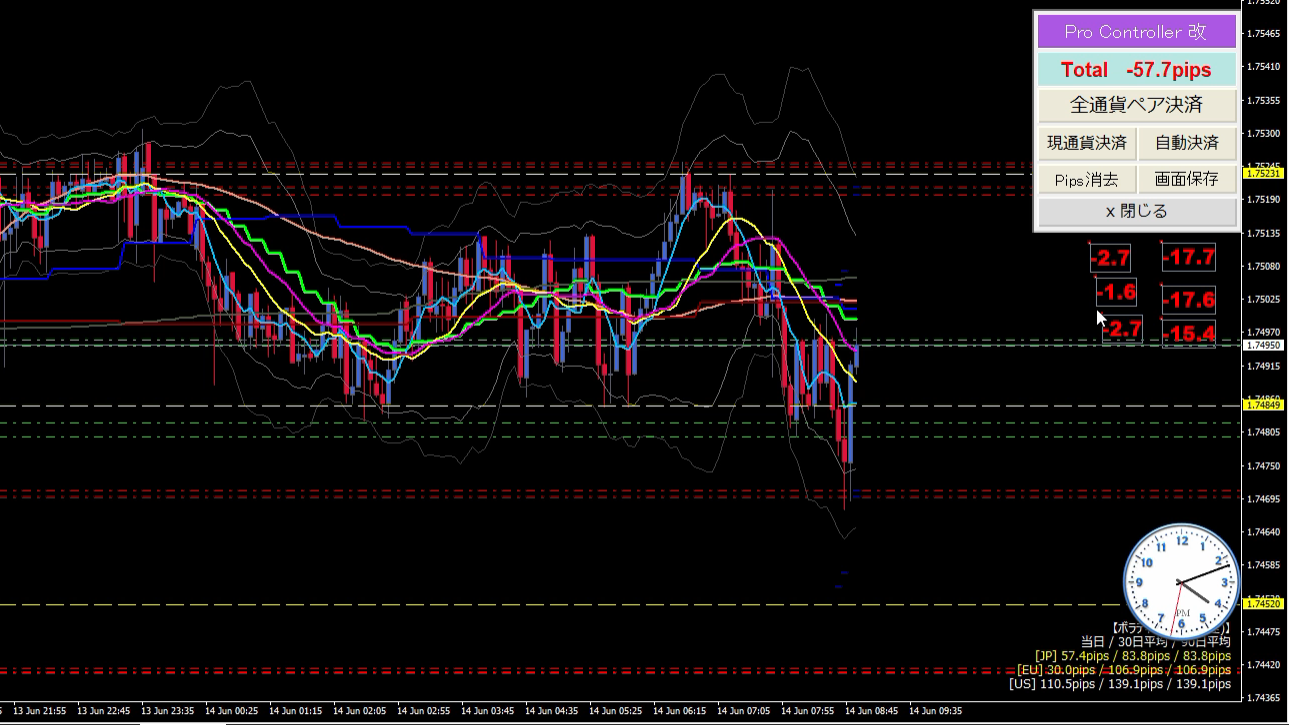Close the panel with x 閉じる

pyautogui.click(x=1136, y=212)
